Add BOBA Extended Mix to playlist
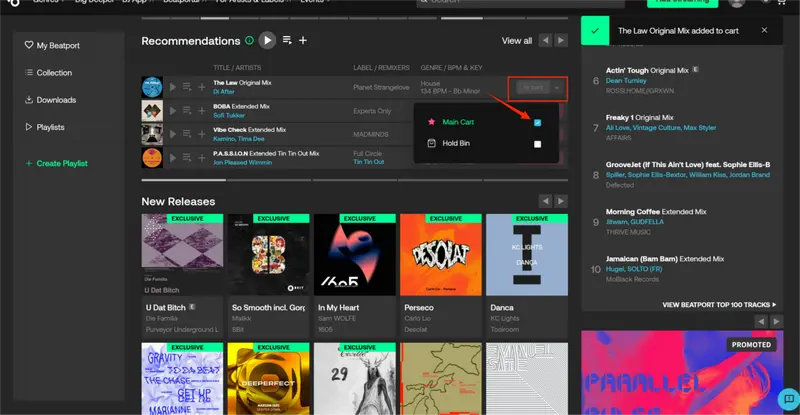 tap(202, 111)
